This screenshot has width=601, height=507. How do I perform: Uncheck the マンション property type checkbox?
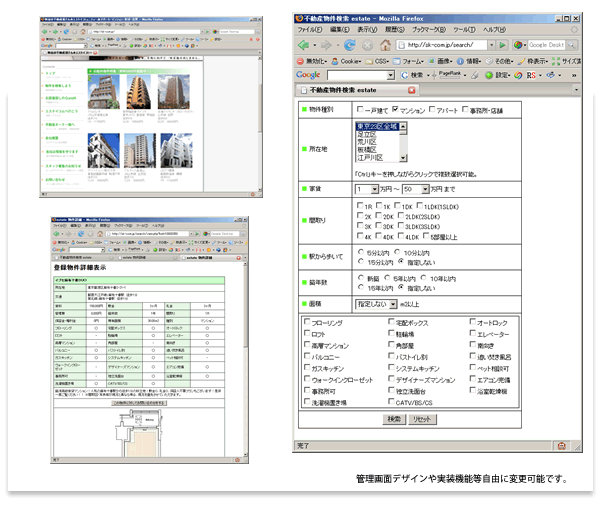396,109
